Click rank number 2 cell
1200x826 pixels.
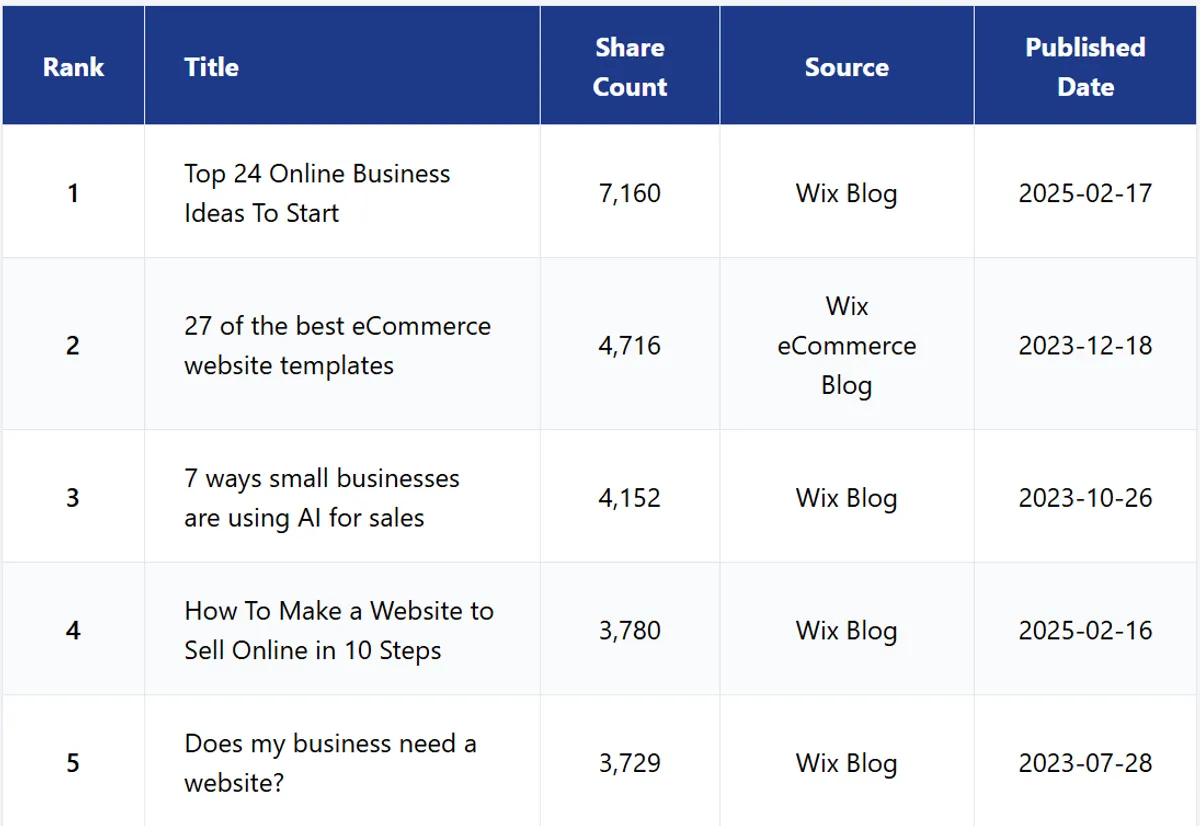[73, 346]
